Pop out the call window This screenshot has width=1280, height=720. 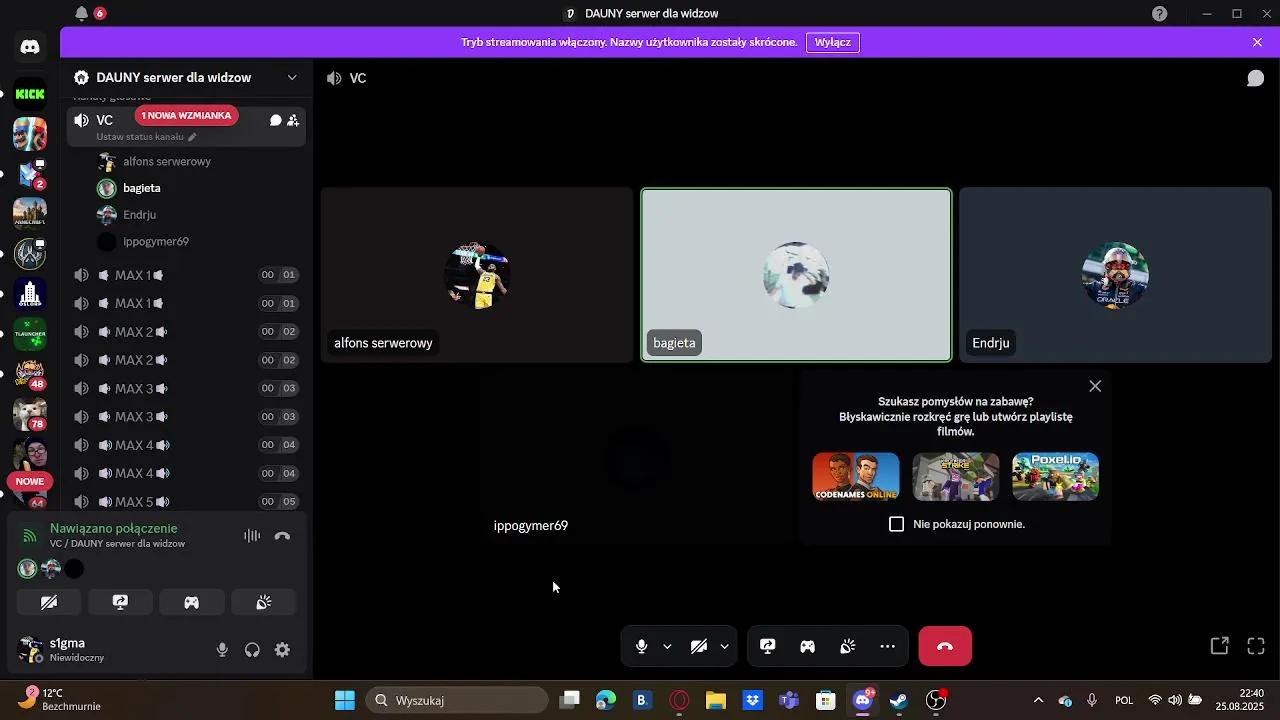(x=1219, y=646)
